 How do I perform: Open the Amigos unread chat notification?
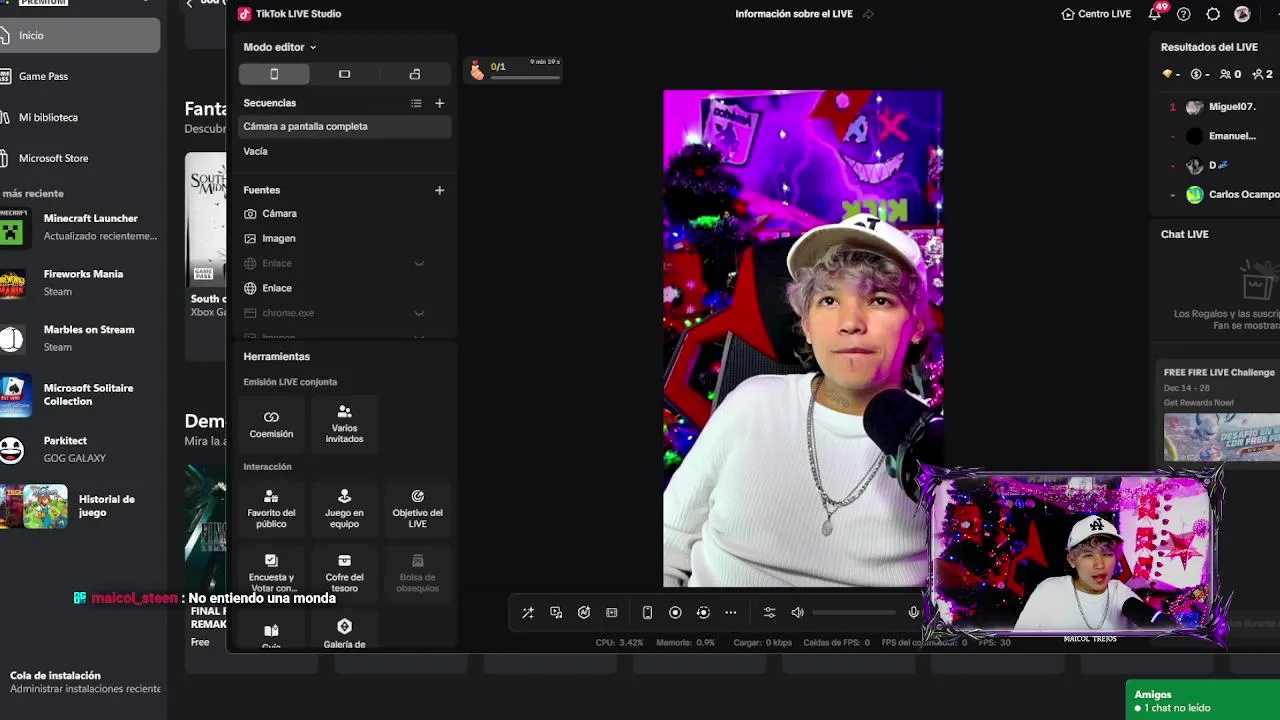1203,700
